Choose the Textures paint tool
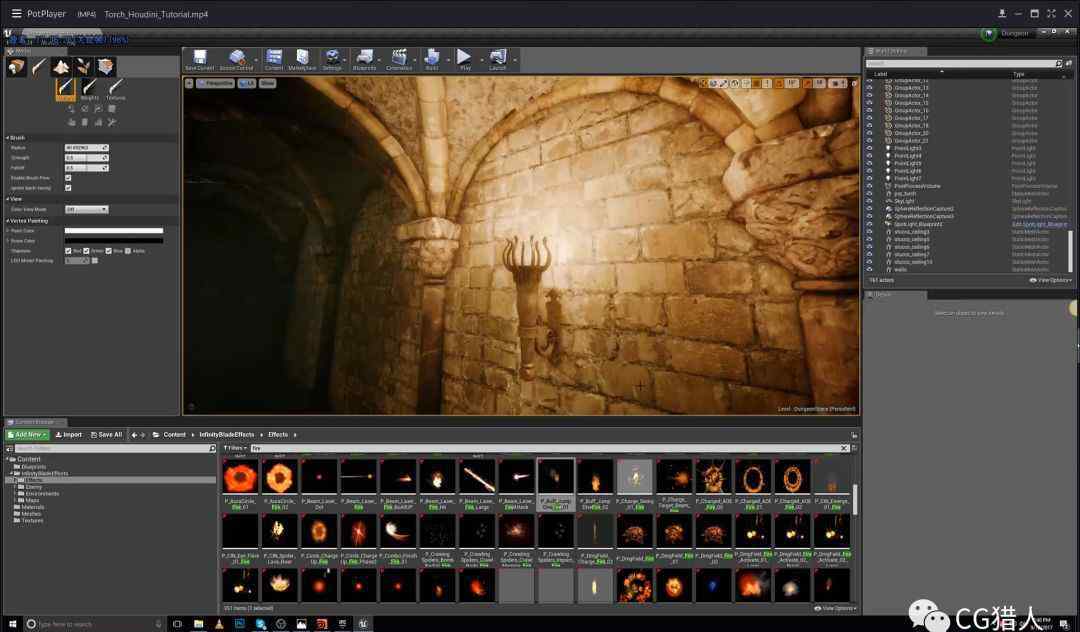 tap(115, 89)
